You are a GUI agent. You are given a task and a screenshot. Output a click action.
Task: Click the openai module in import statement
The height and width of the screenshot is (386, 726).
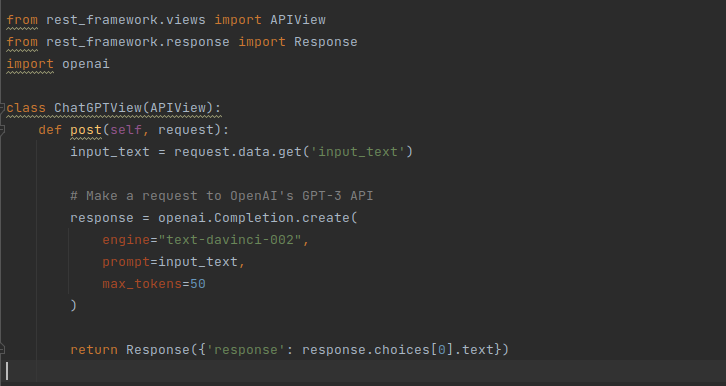[x=86, y=64]
